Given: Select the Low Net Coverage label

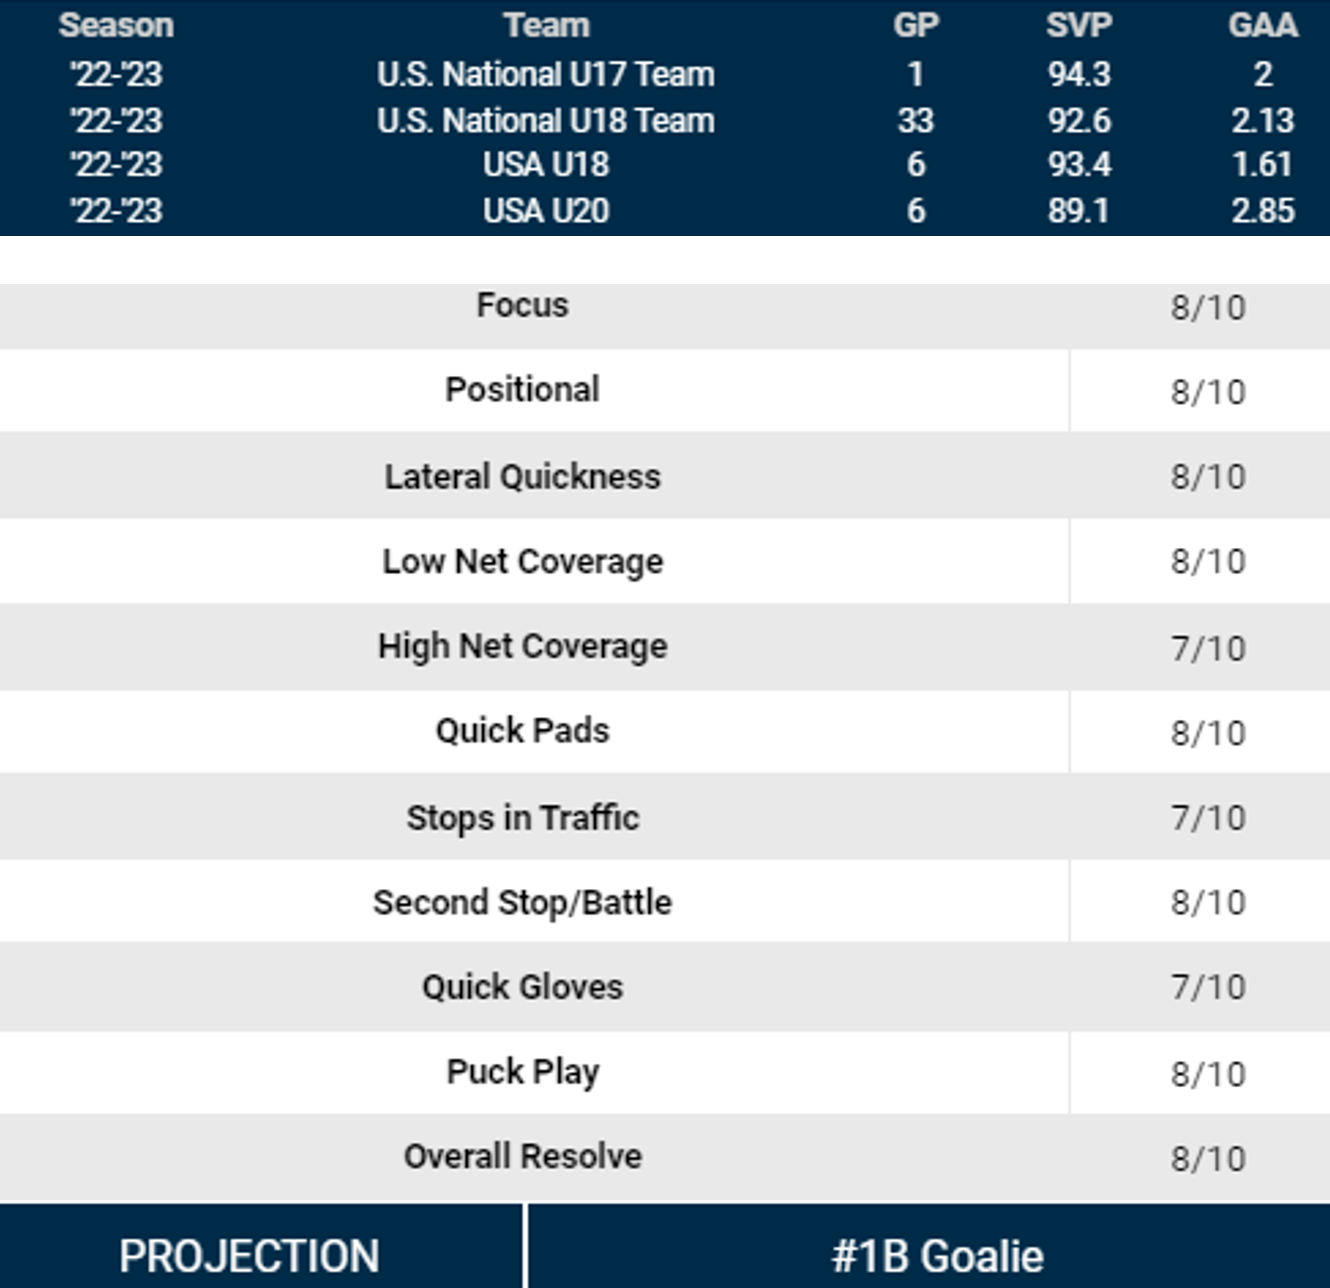Looking at the screenshot, I should (522, 562).
